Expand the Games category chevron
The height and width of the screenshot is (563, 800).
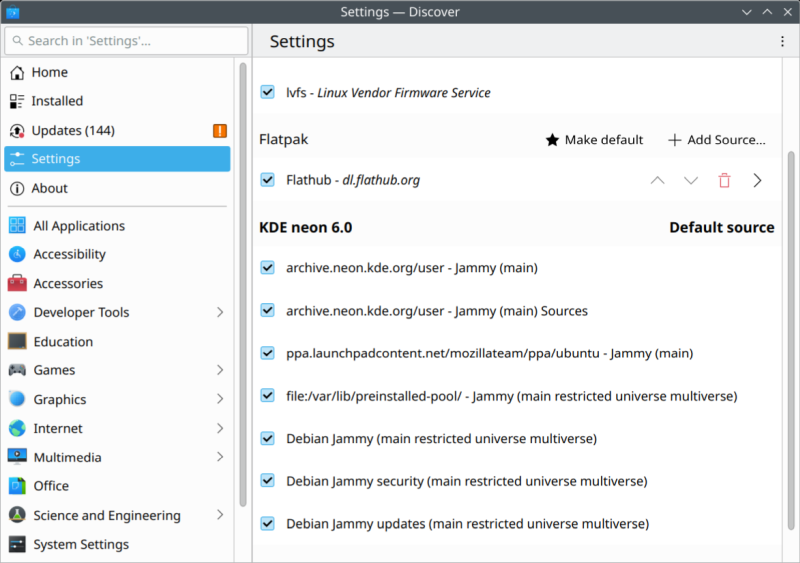220,371
